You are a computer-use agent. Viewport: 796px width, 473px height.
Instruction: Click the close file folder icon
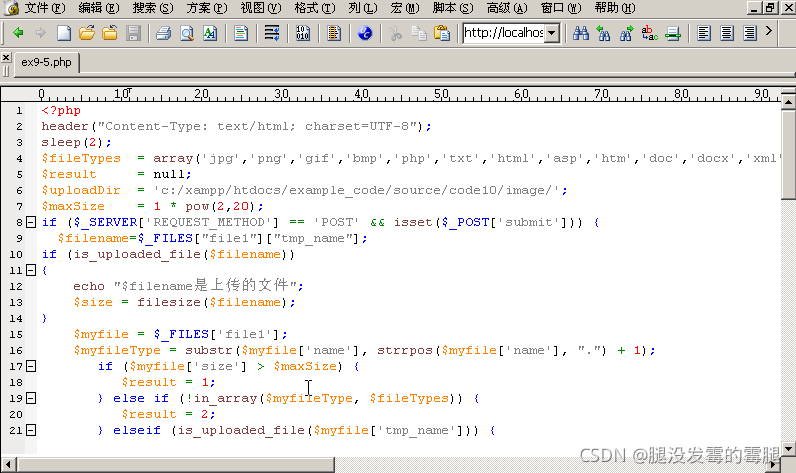tap(110, 33)
